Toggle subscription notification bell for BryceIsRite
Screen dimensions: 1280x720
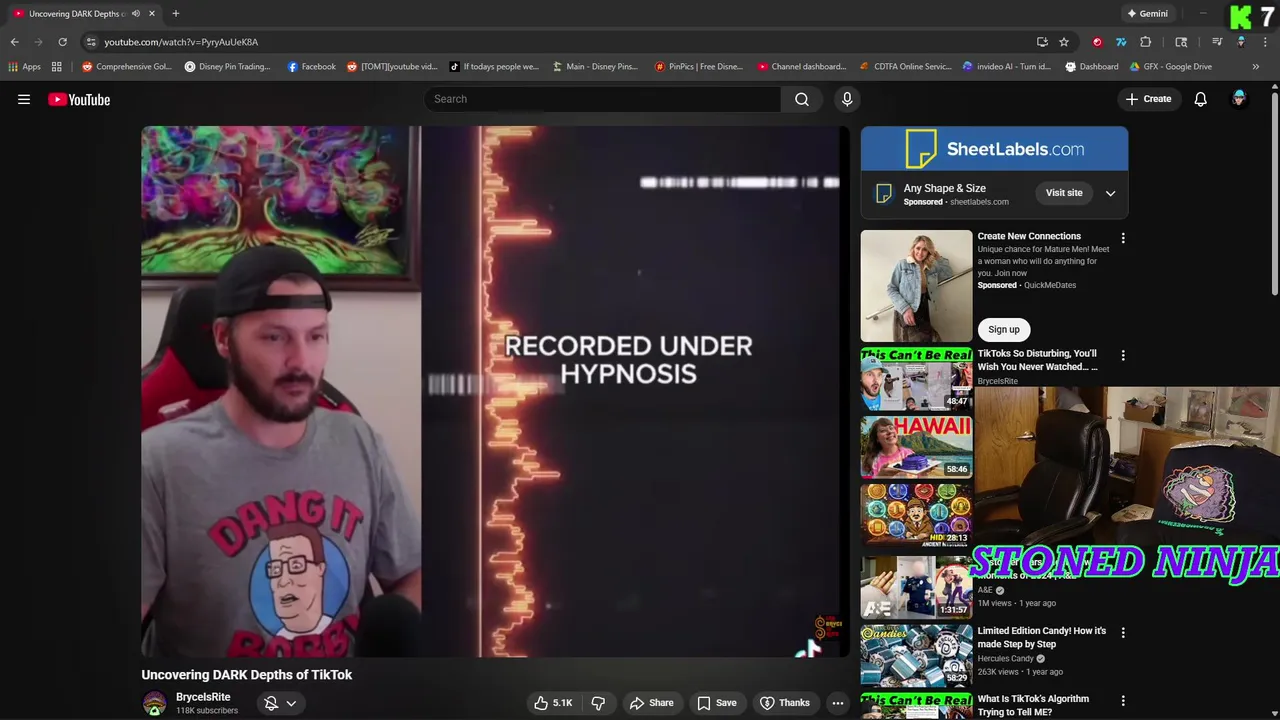[x=270, y=703]
